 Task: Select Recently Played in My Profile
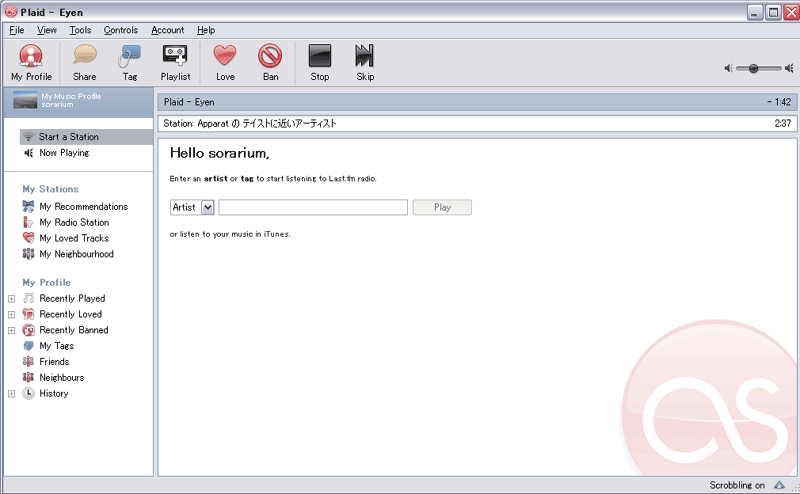pyautogui.click(x=72, y=298)
